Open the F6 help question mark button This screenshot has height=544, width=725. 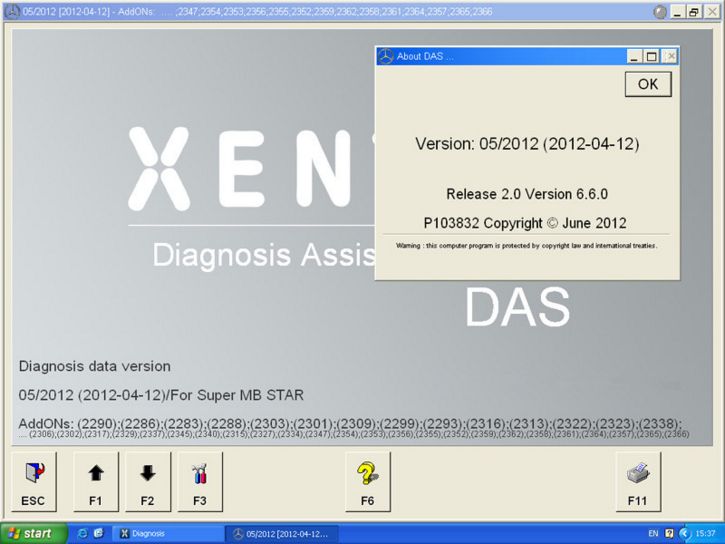click(x=368, y=482)
